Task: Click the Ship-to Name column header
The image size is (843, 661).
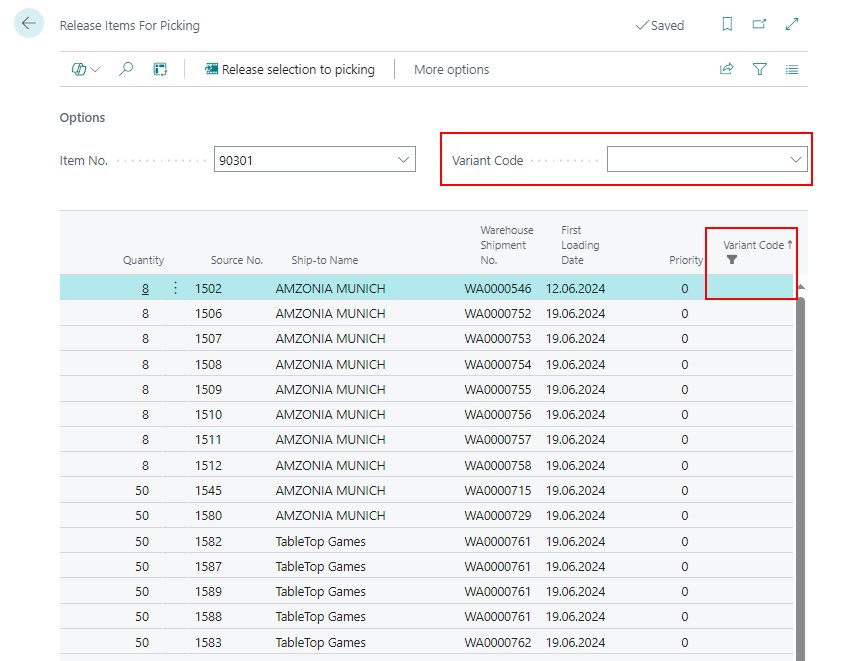Action: click(324, 260)
